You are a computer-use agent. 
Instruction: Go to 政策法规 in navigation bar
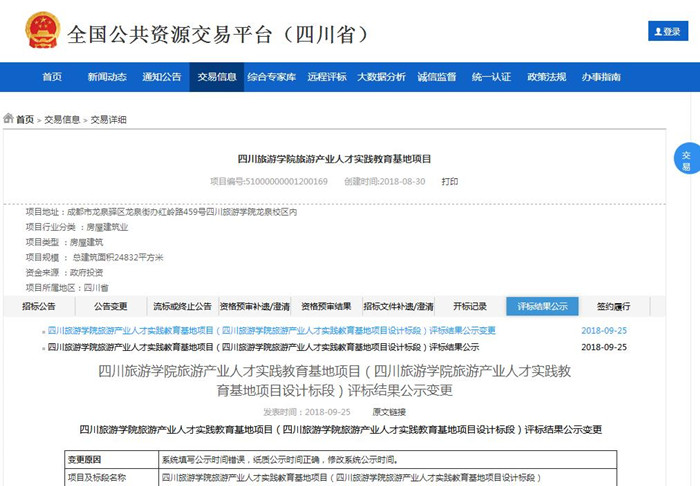(546, 77)
